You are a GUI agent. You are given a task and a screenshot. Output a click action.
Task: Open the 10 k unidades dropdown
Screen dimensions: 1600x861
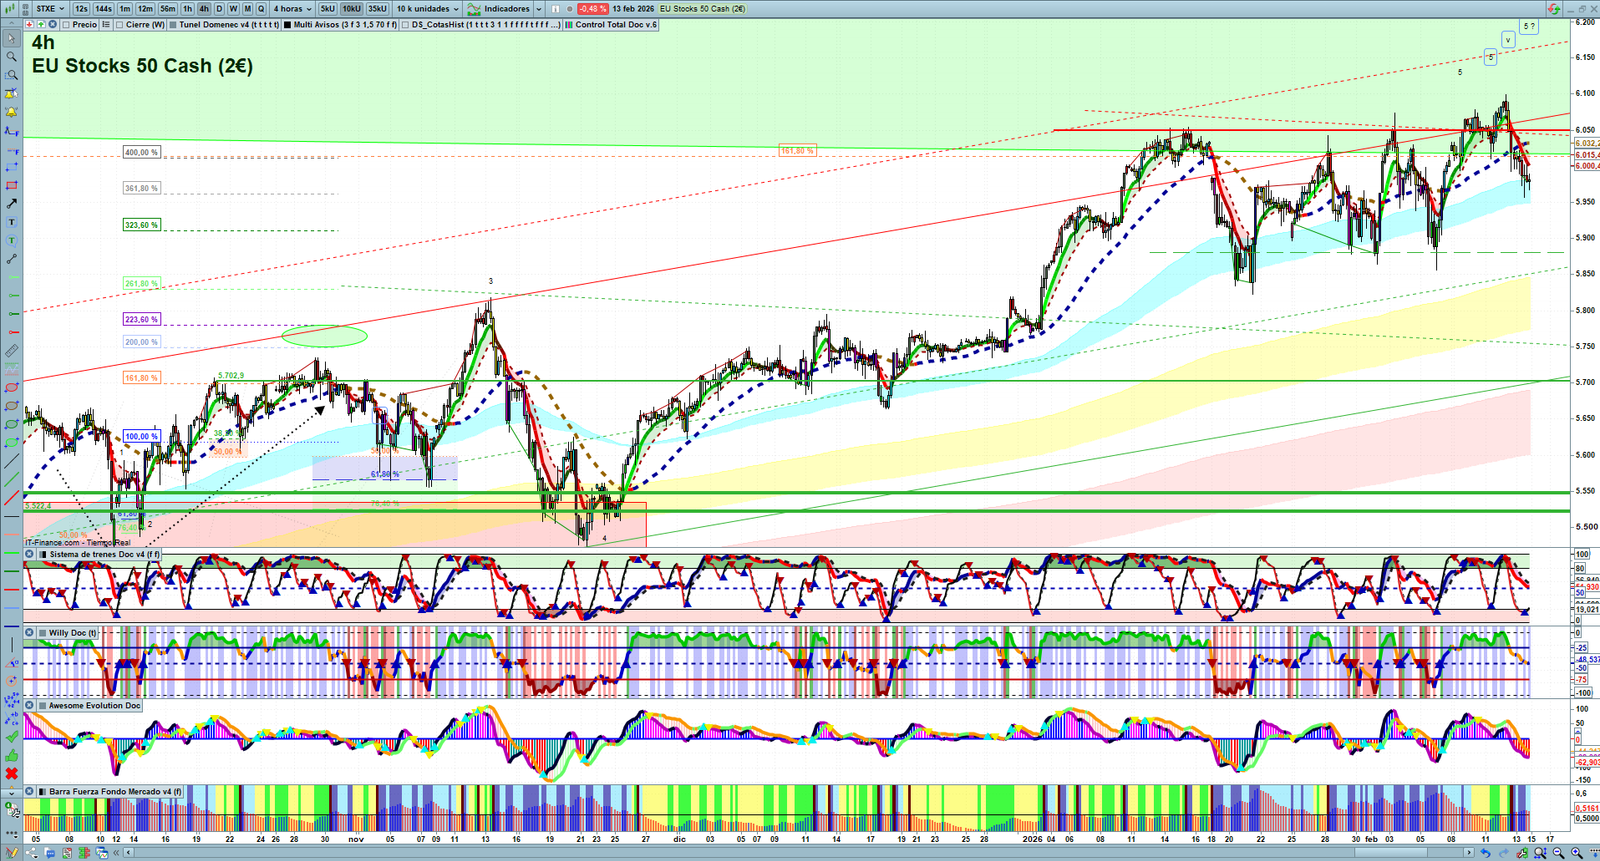(x=427, y=9)
